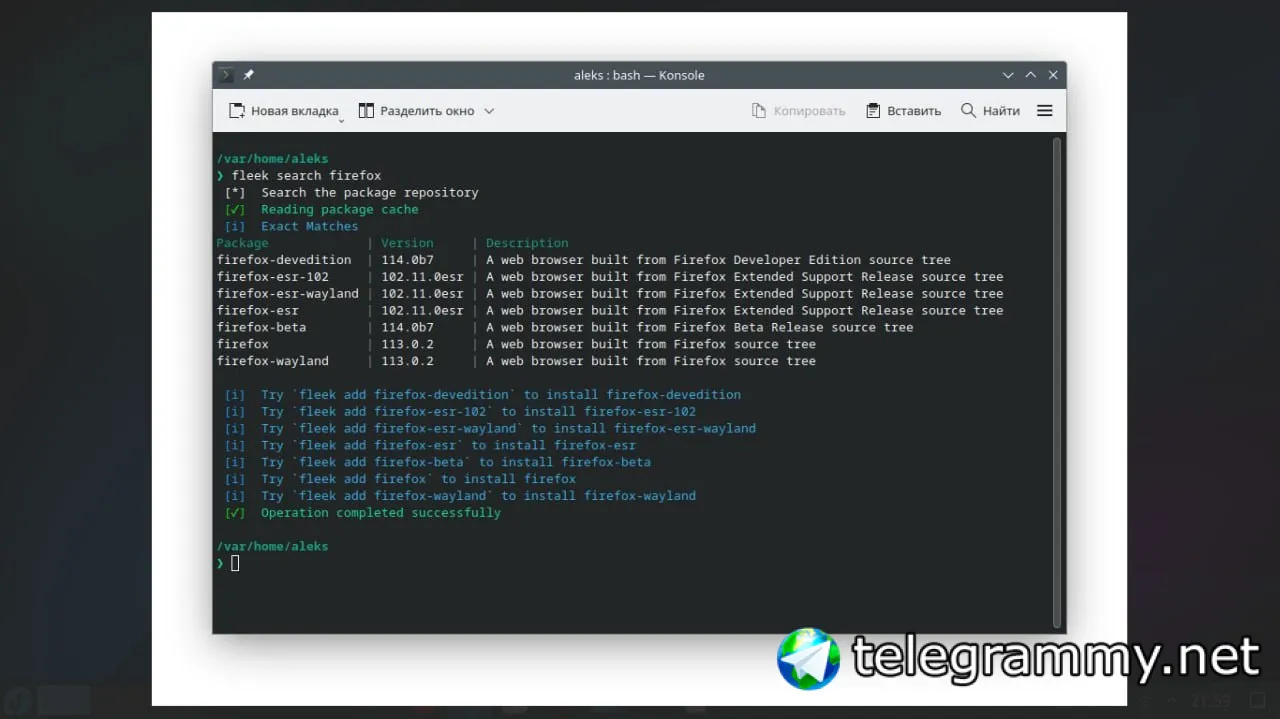Click hint 'fleek add firefox-wayland'
1280x719 pixels.
393,496
